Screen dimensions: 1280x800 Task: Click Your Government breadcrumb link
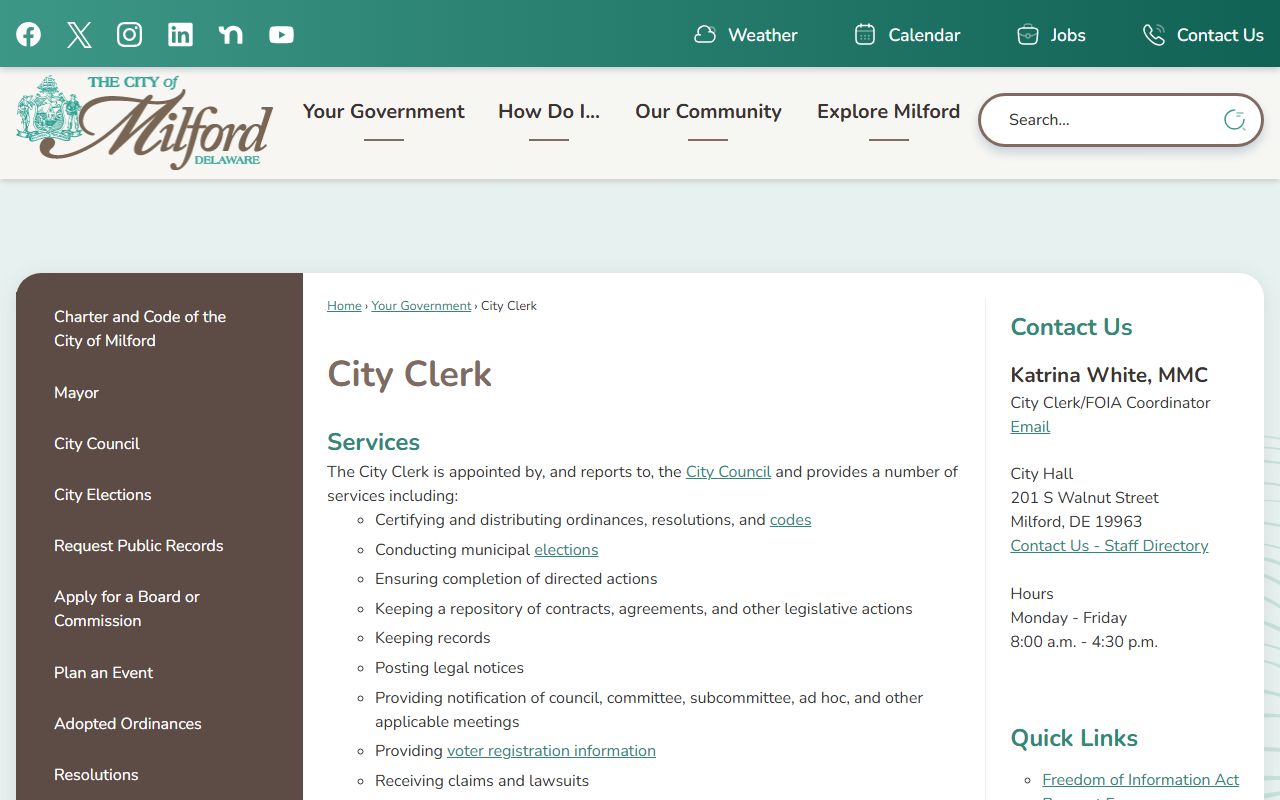coord(421,306)
